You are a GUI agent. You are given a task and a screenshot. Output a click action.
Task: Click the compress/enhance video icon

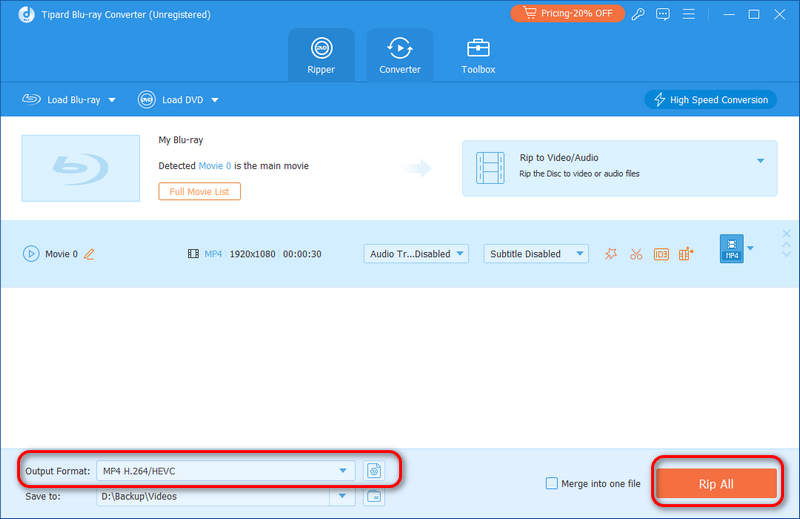pyautogui.click(x=686, y=254)
